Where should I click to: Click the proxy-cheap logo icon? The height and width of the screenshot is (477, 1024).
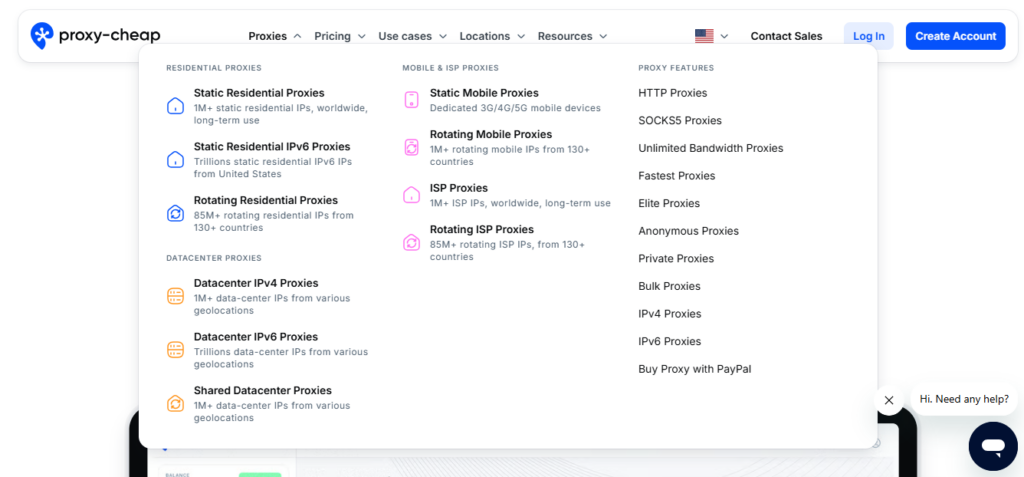coord(43,36)
